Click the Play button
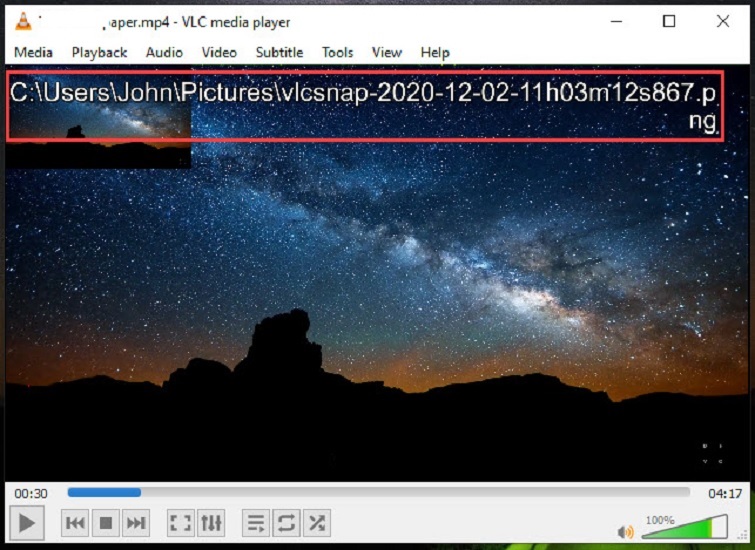Image resolution: width=755 pixels, height=550 pixels. [27, 523]
